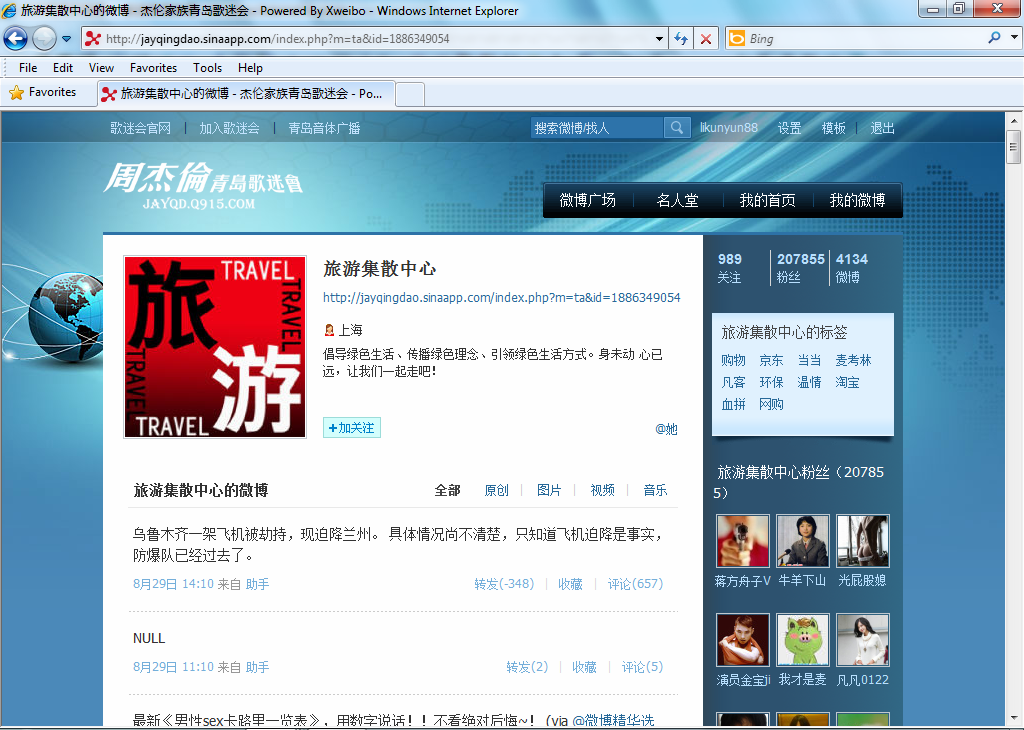Viewport: 1024px width, 730px height.
Task: Click the Refresh page icon
Action: (680, 39)
